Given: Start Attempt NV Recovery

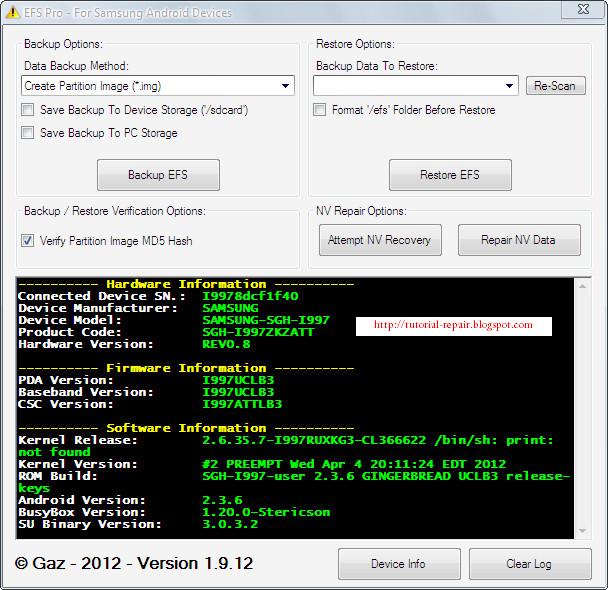Looking at the screenshot, I should coord(380,240).
